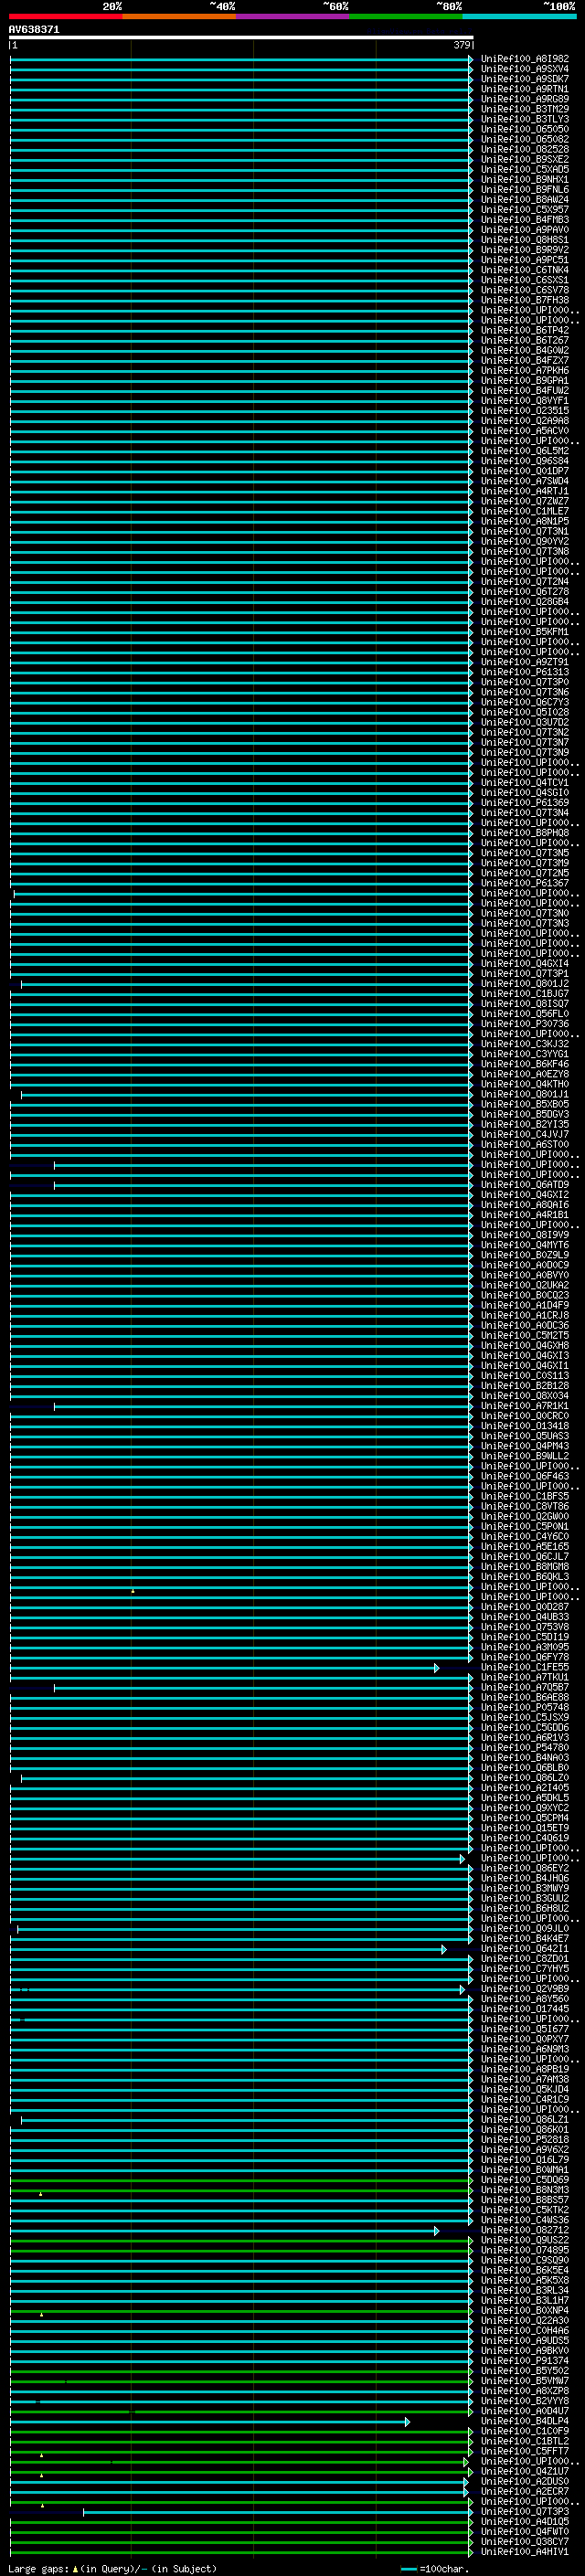Screen dimensions: 585x2576
Task: Select the UniRef100_B5DGV3 label
Action: 524,1114
